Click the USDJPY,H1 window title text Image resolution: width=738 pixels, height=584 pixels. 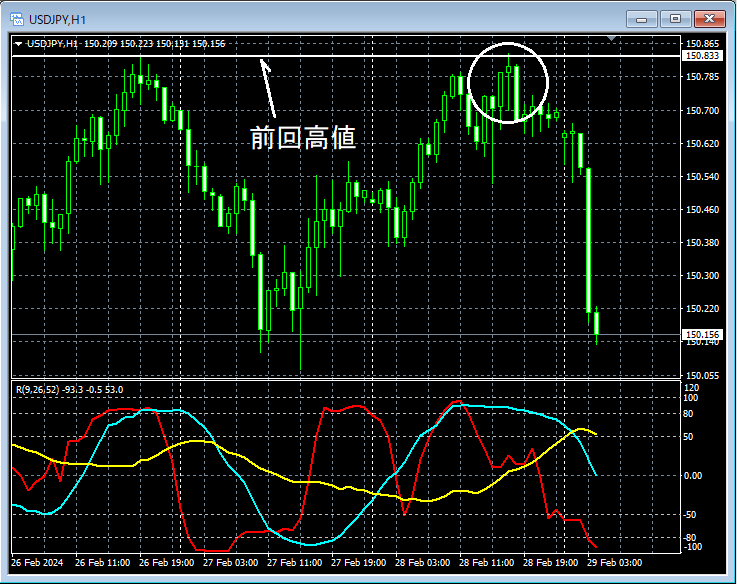[57, 20]
